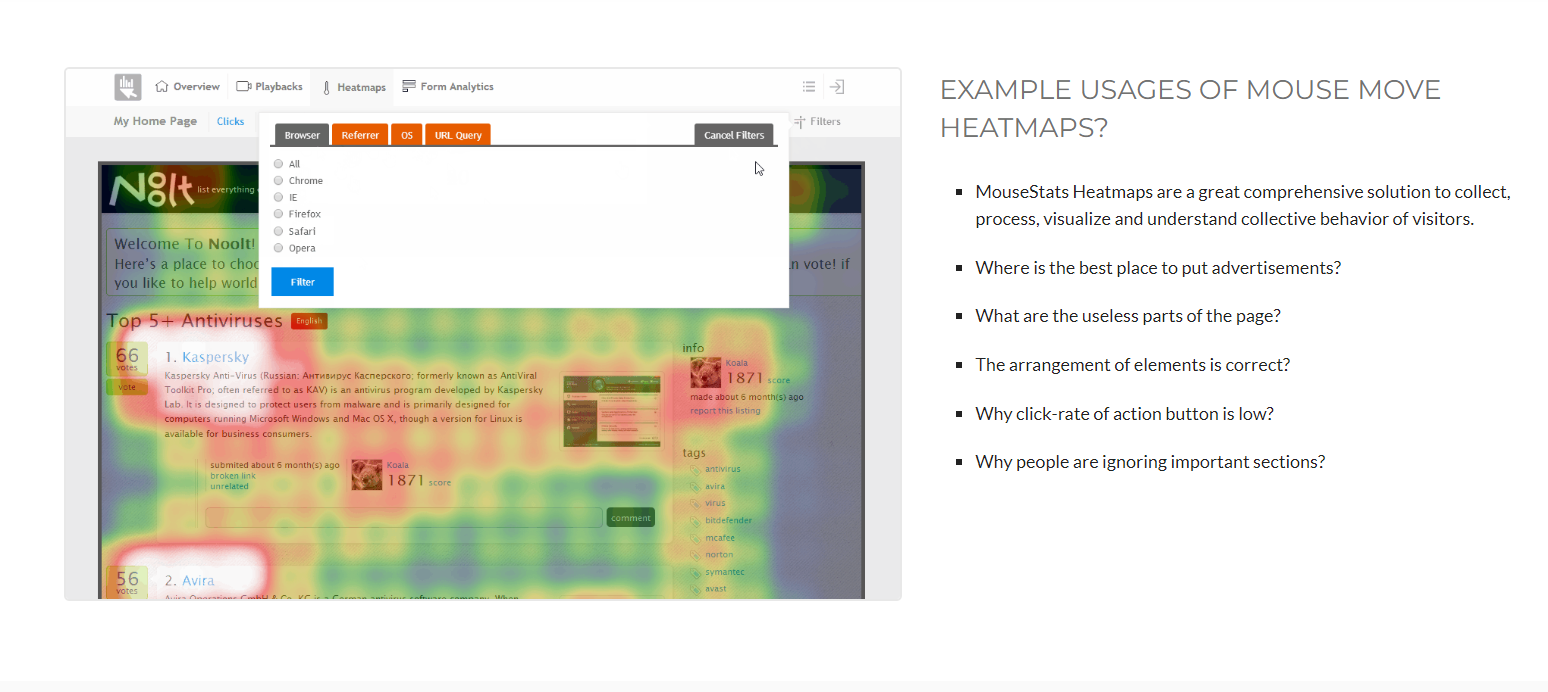1548x692 pixels.
Task: Switch to the Clicks heatmap view
Action: (230, 121)
